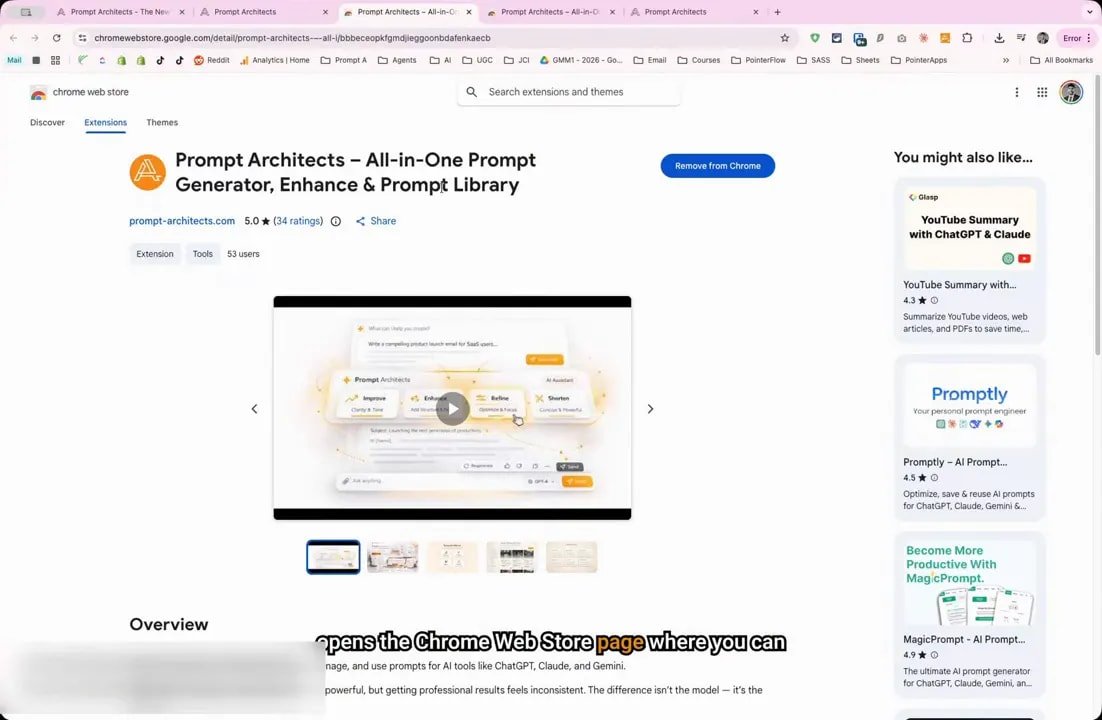Open GMM1 - 2026 Google Drive bookmark
The width and height of the screenshot is (1102, 720).
581,60
